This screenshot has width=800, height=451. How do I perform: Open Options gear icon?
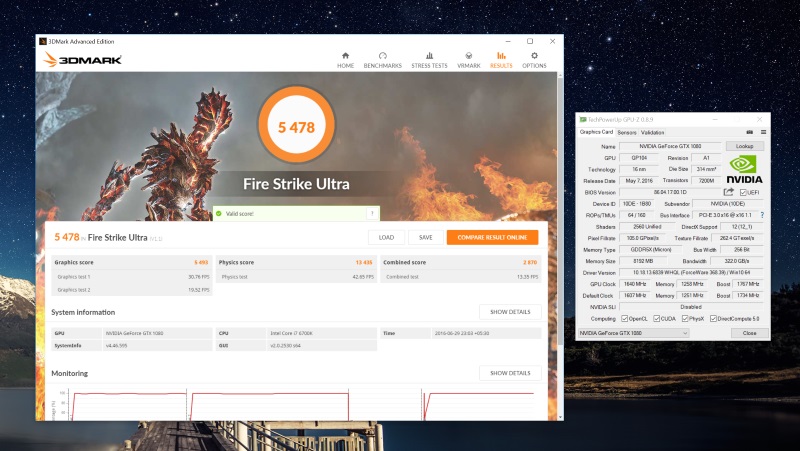pos(534,56)
